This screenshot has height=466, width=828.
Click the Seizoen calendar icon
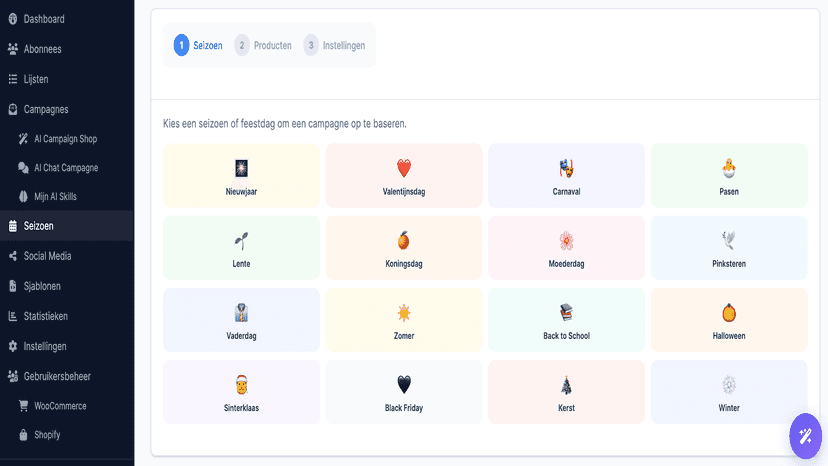[x=13, y=226]
